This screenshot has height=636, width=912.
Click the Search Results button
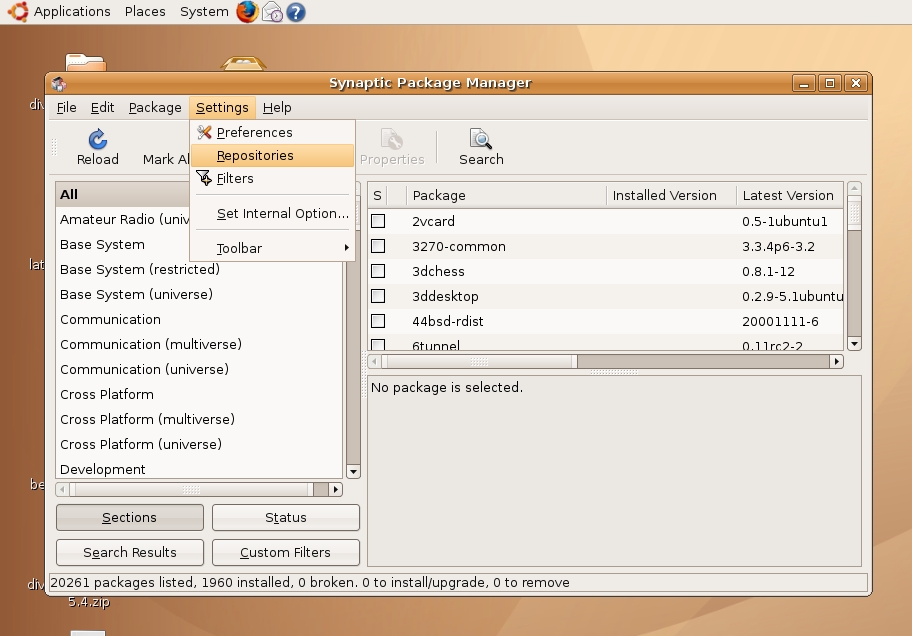[130, 552]
